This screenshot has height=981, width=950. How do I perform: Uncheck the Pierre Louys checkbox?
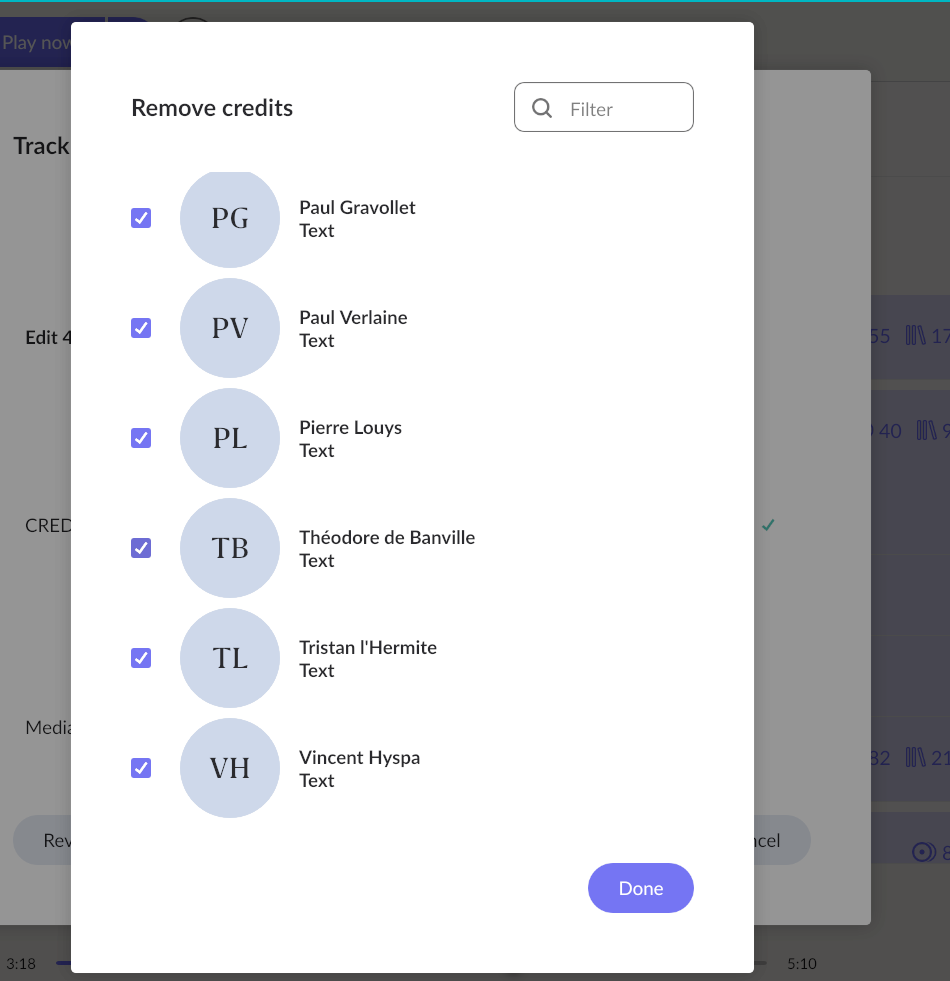(141, 438)
